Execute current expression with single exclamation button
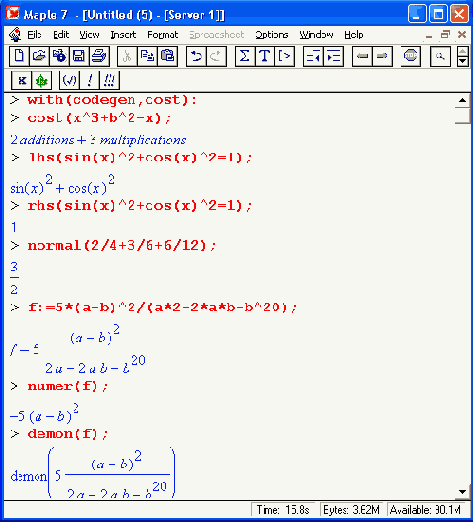Image resolution: width=473 pixels, height=522 pixels. (89, 80)
